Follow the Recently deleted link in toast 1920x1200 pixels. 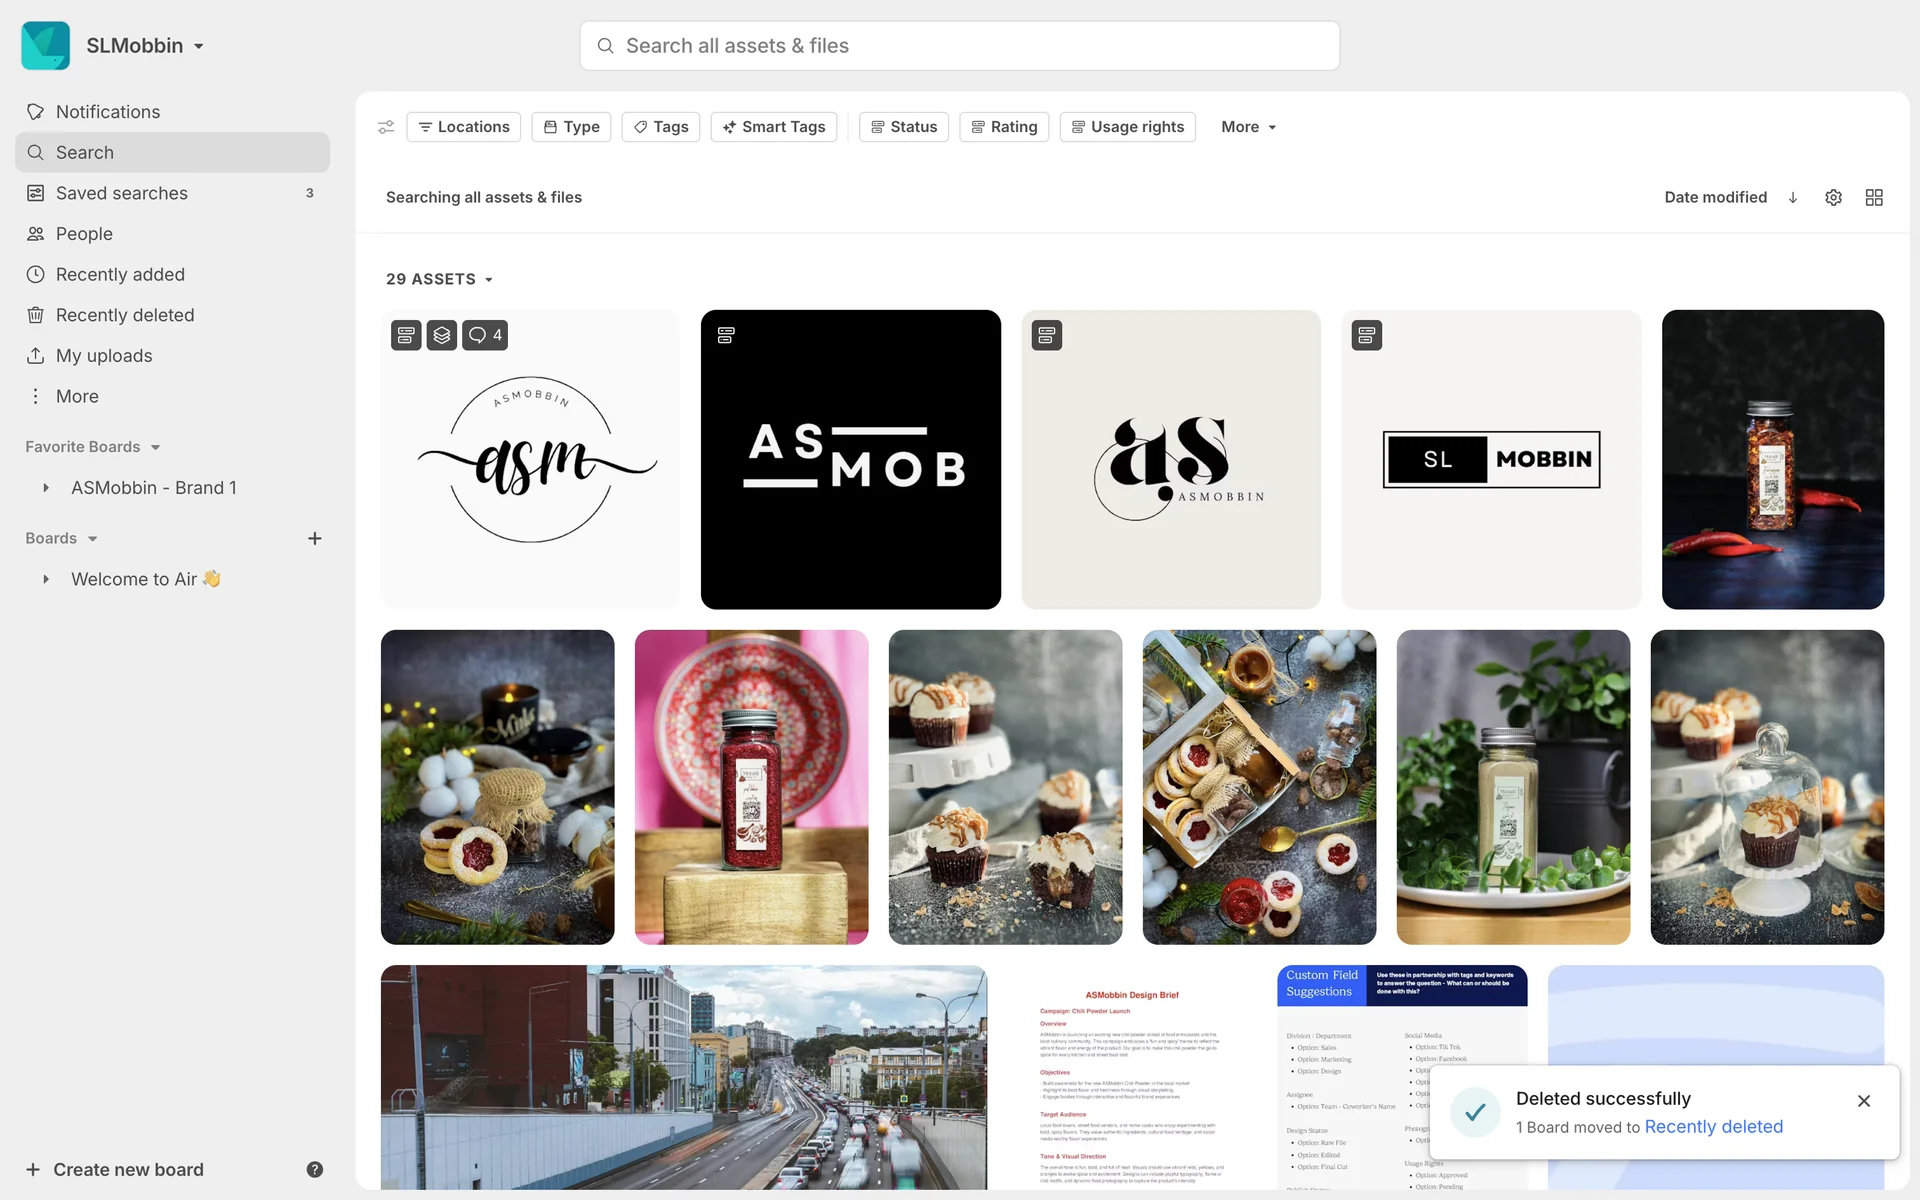(1714, 1127)
